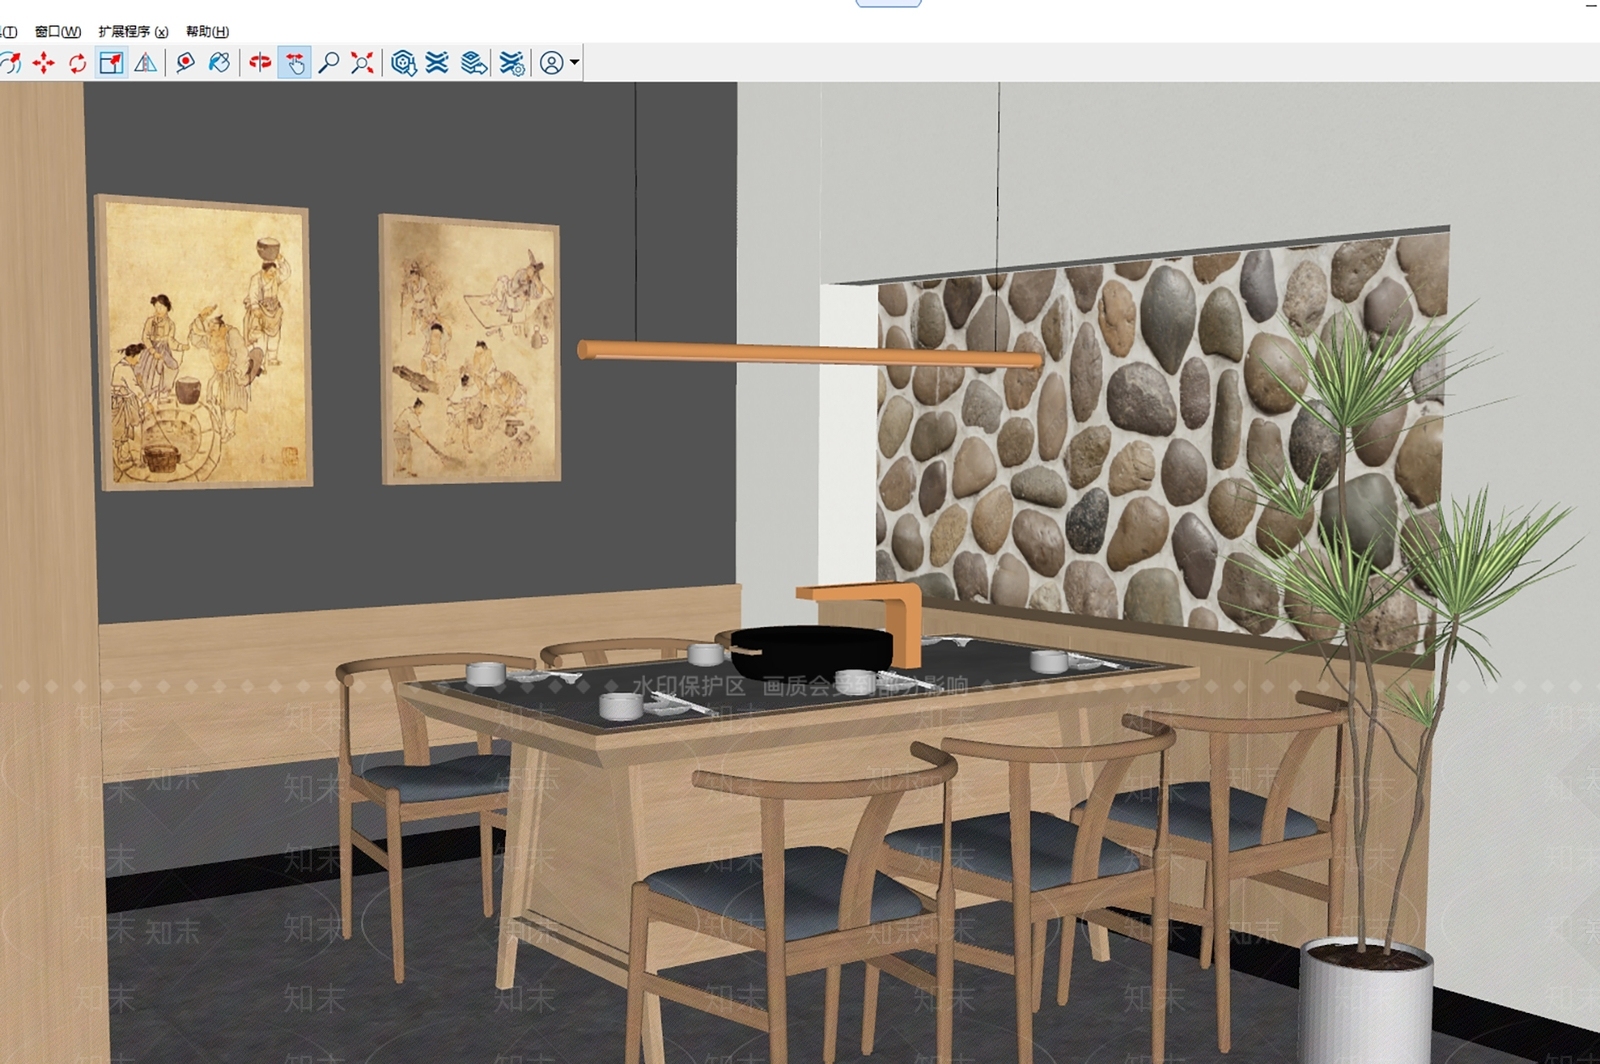Select the Zoom magnifier tool

click(x=328, y=63)
